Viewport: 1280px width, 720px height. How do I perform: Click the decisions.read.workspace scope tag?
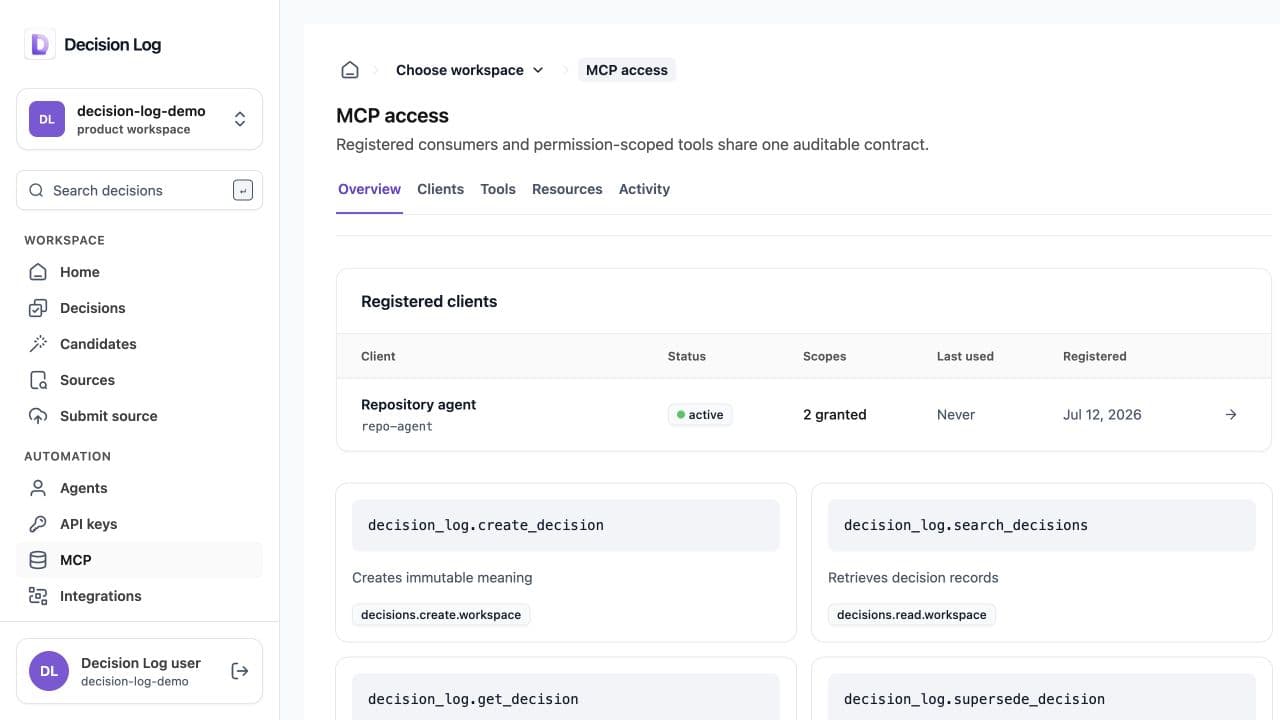pos(912,615)
